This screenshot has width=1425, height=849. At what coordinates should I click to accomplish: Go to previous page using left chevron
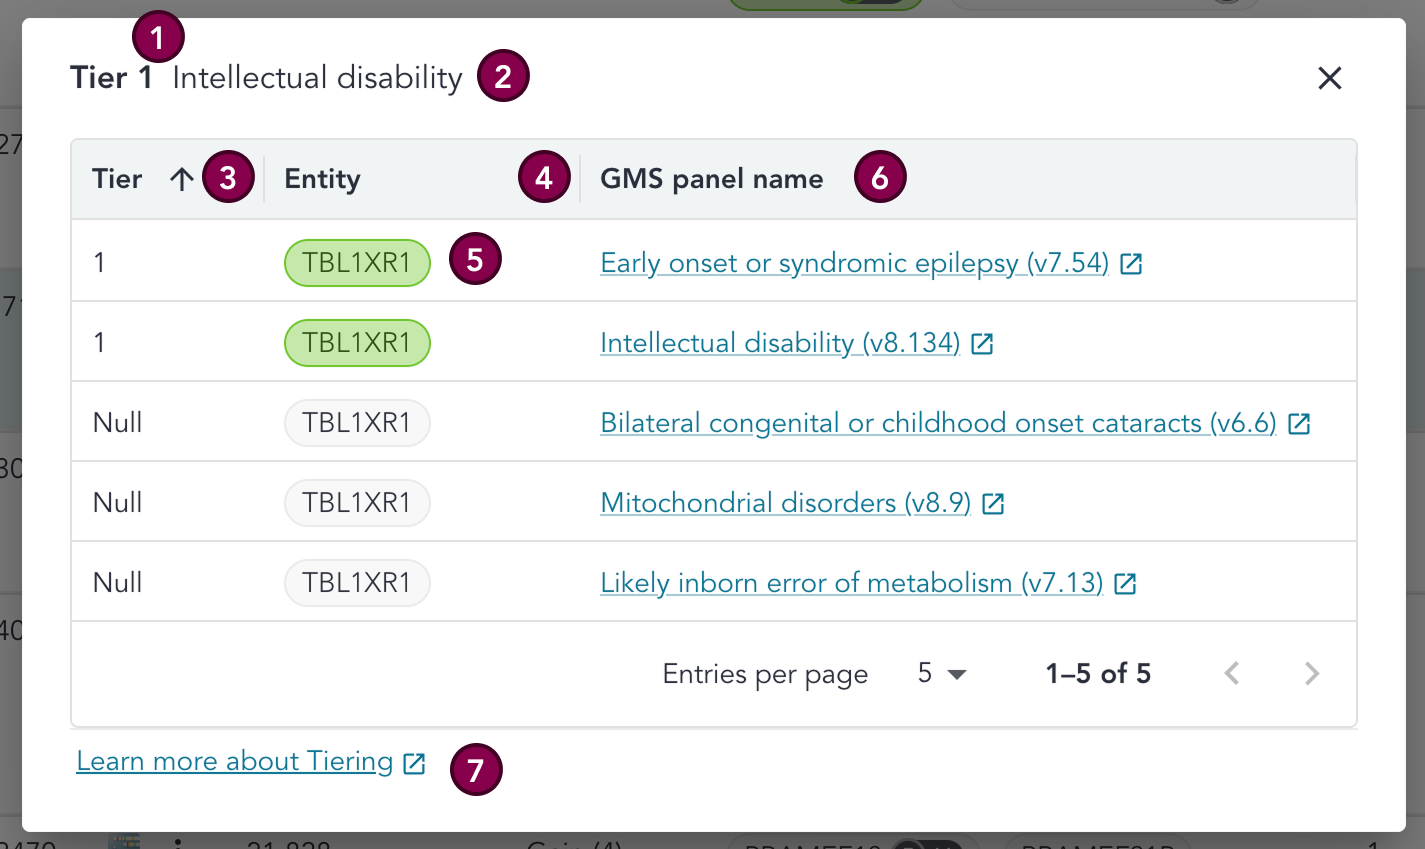click(1231, 673)
